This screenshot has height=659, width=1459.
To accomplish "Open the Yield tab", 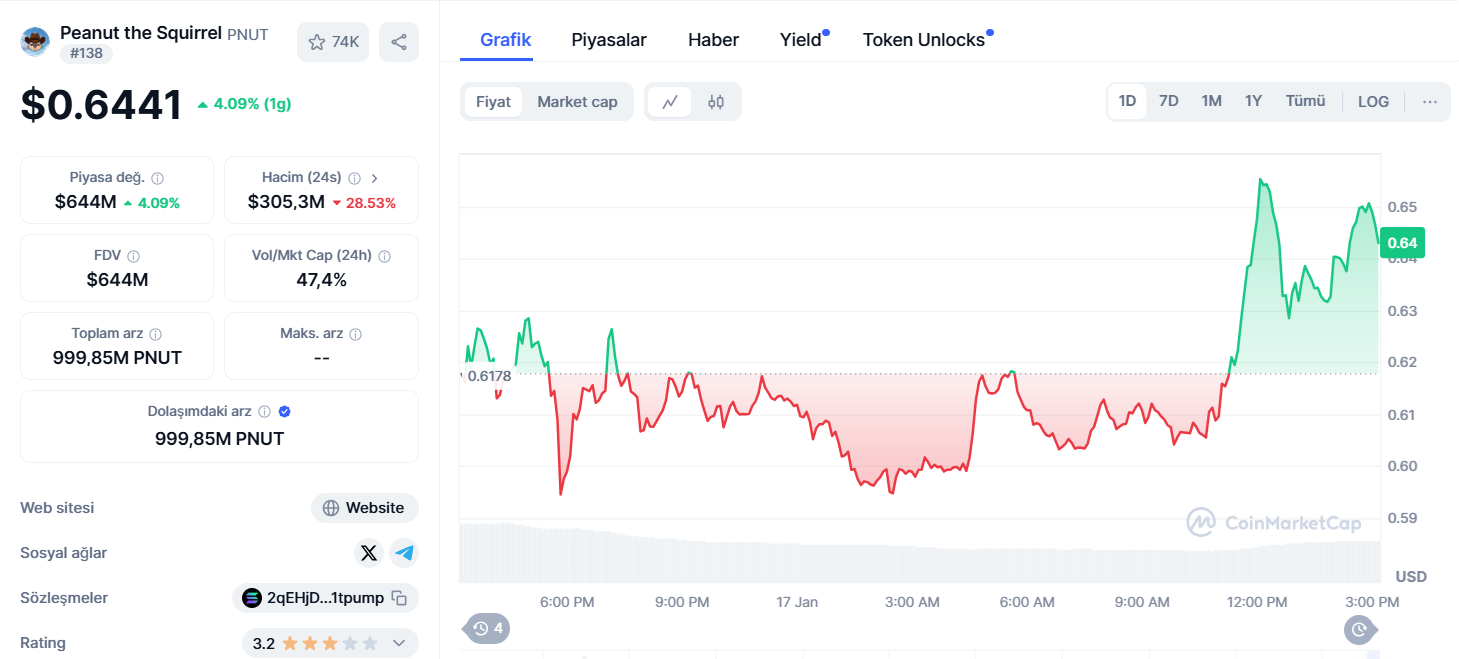I will 801,40.
